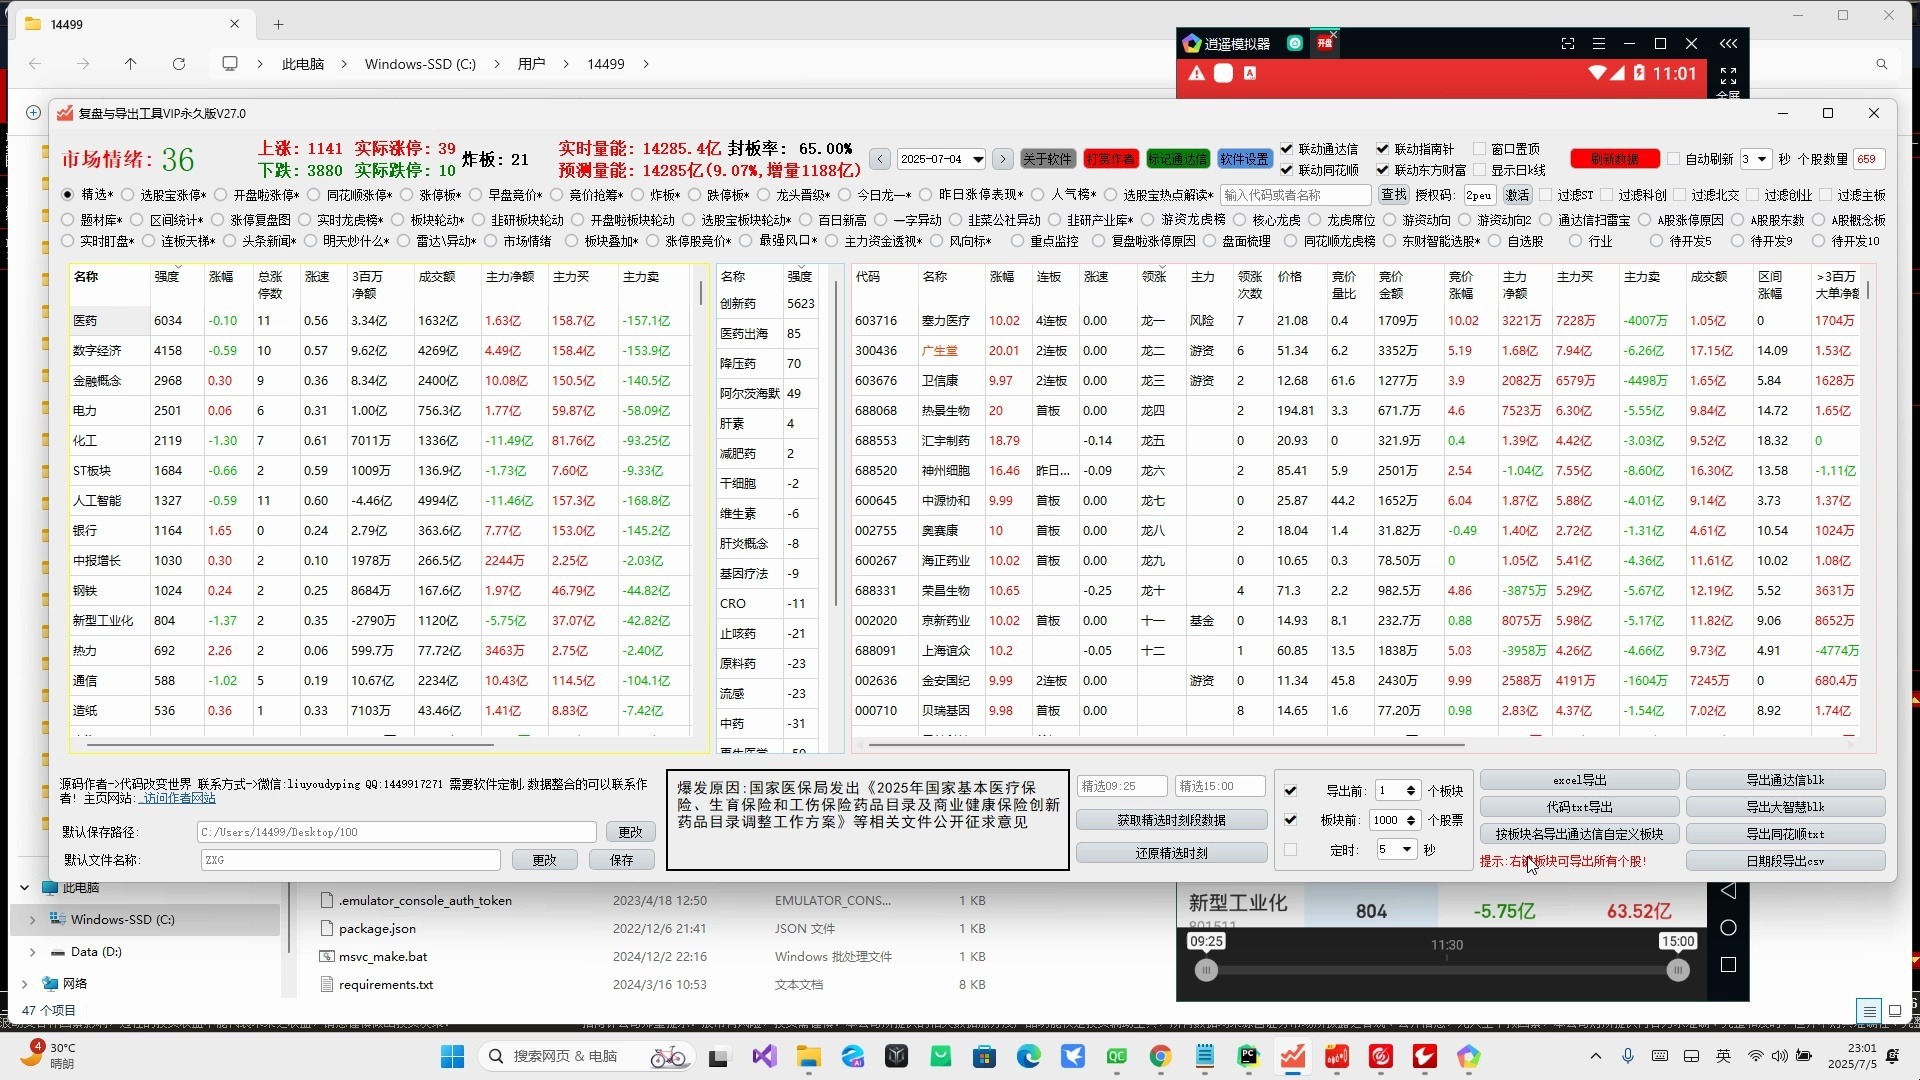Click the 输入代码或者名称 input field
Image resolution: width=1920 pixels, height=1080 pixels.
pyautogui.click(x=1295, y=194)
